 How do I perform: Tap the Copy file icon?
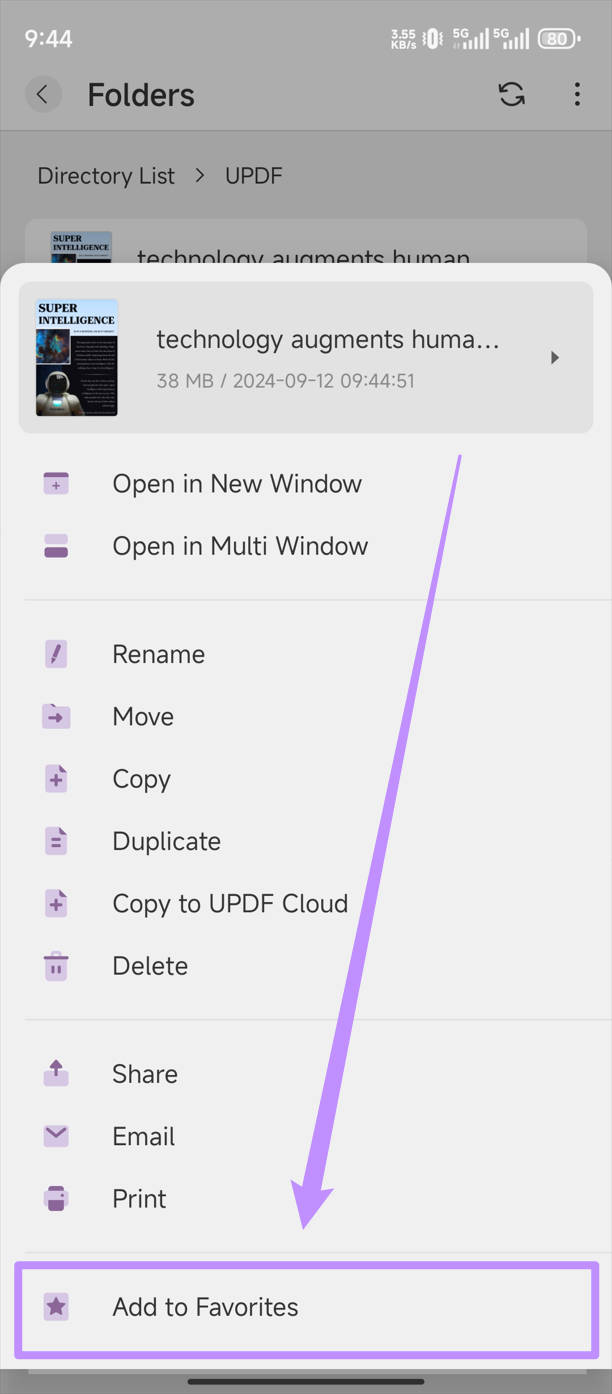click(x=56, y=779)
